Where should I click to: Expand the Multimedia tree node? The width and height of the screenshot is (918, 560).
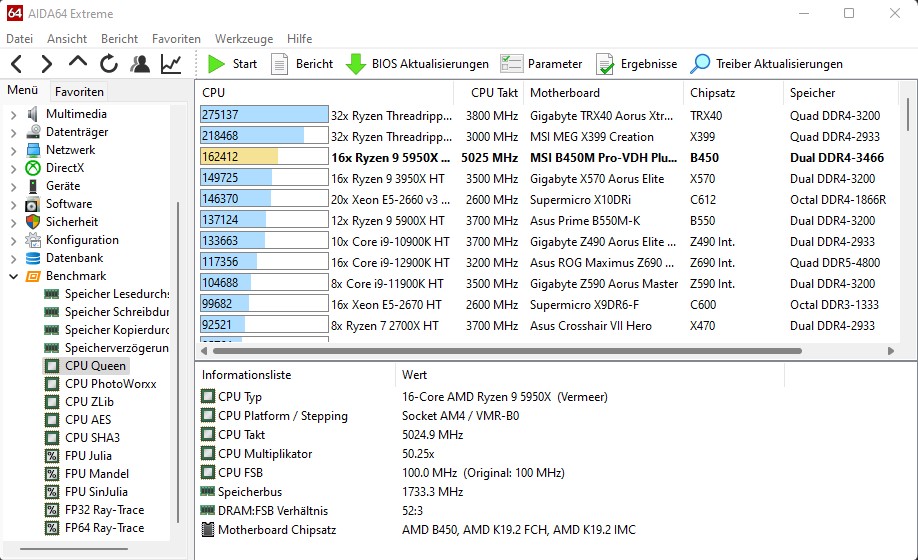point(13,114)
